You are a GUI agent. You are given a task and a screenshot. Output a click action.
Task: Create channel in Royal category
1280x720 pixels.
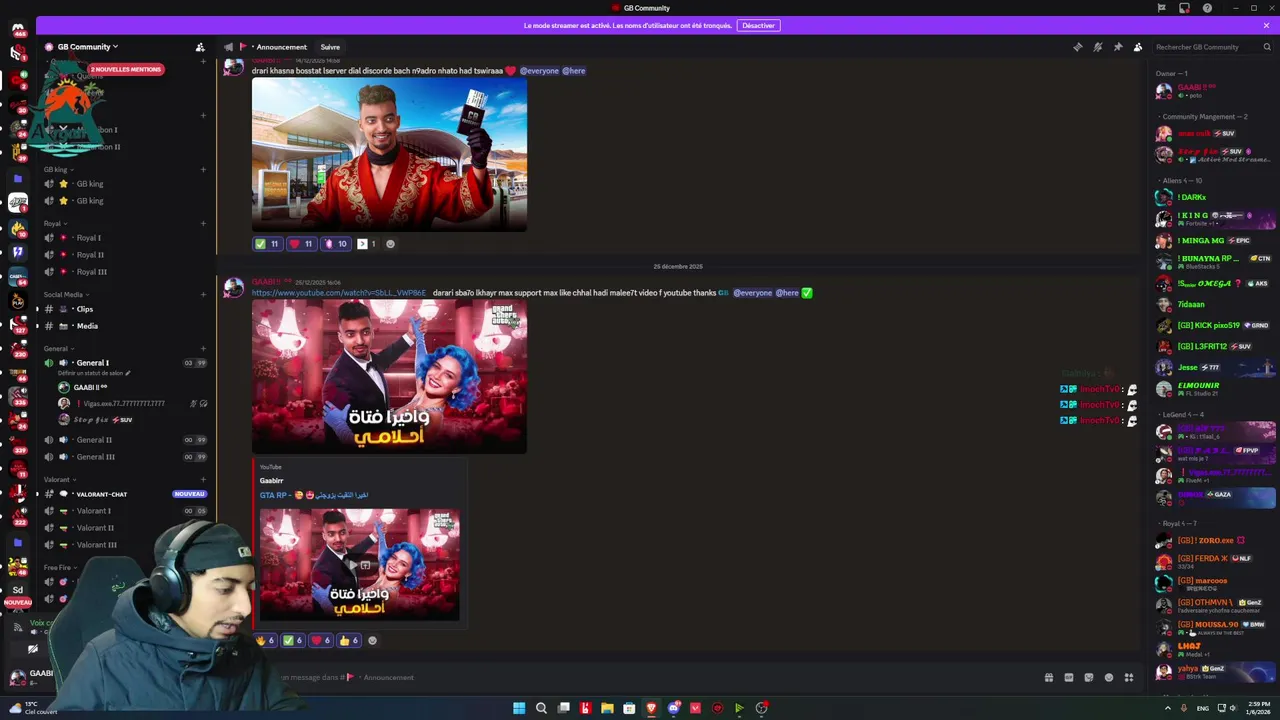(203, 223)
